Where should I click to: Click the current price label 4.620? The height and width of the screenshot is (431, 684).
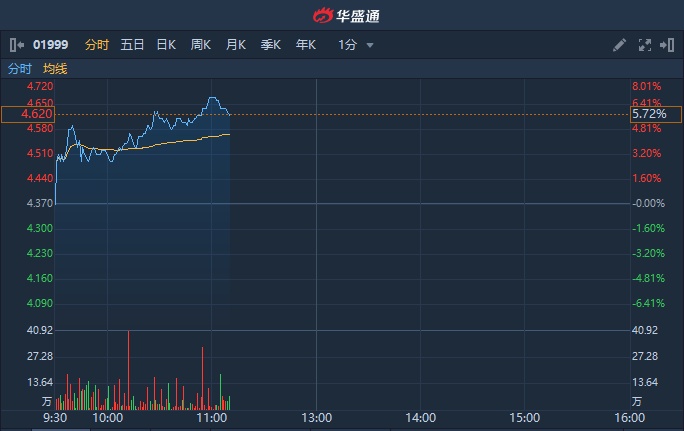(27, 115)
